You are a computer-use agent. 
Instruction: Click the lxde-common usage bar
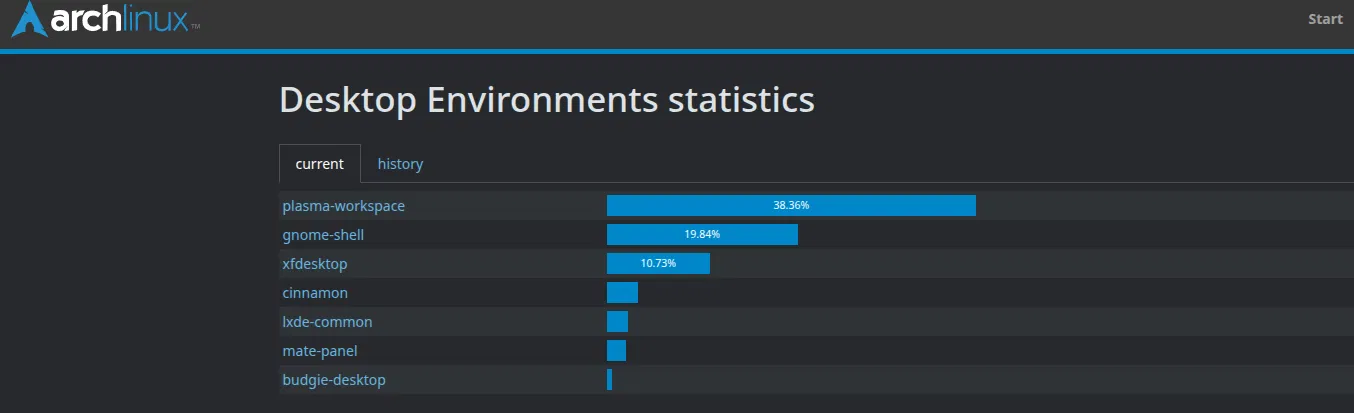[617, 322]
